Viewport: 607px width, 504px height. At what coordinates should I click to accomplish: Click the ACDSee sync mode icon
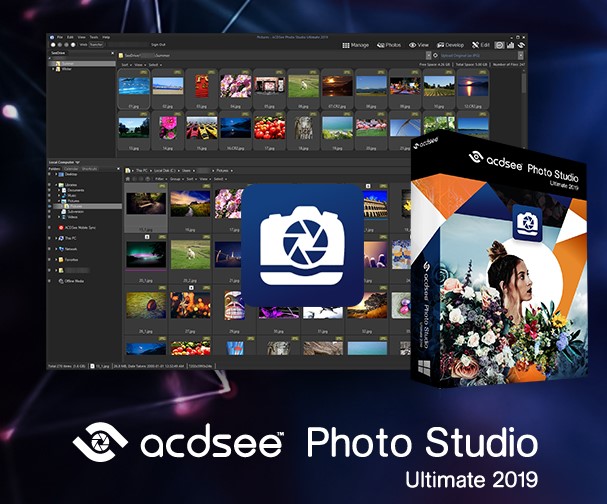(x=521, y=45)
